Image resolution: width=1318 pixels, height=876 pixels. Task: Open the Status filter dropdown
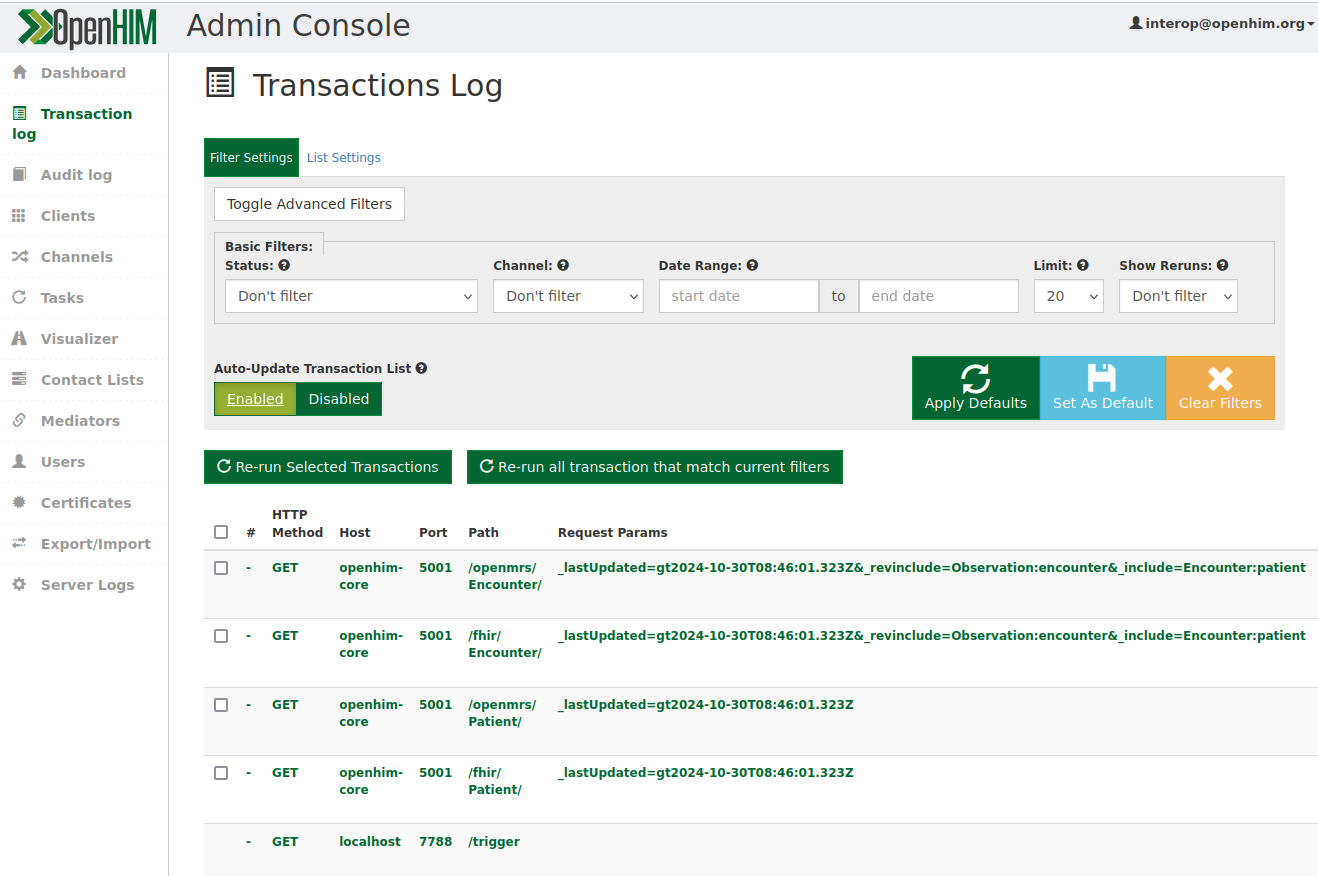point(351,296)
